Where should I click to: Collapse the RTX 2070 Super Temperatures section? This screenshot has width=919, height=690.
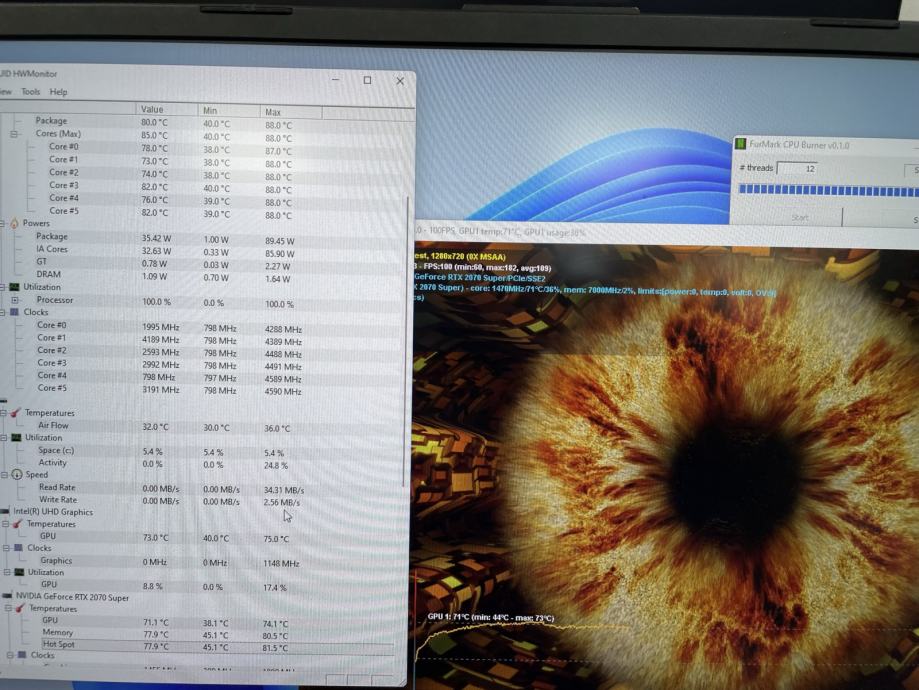(8, 609)
